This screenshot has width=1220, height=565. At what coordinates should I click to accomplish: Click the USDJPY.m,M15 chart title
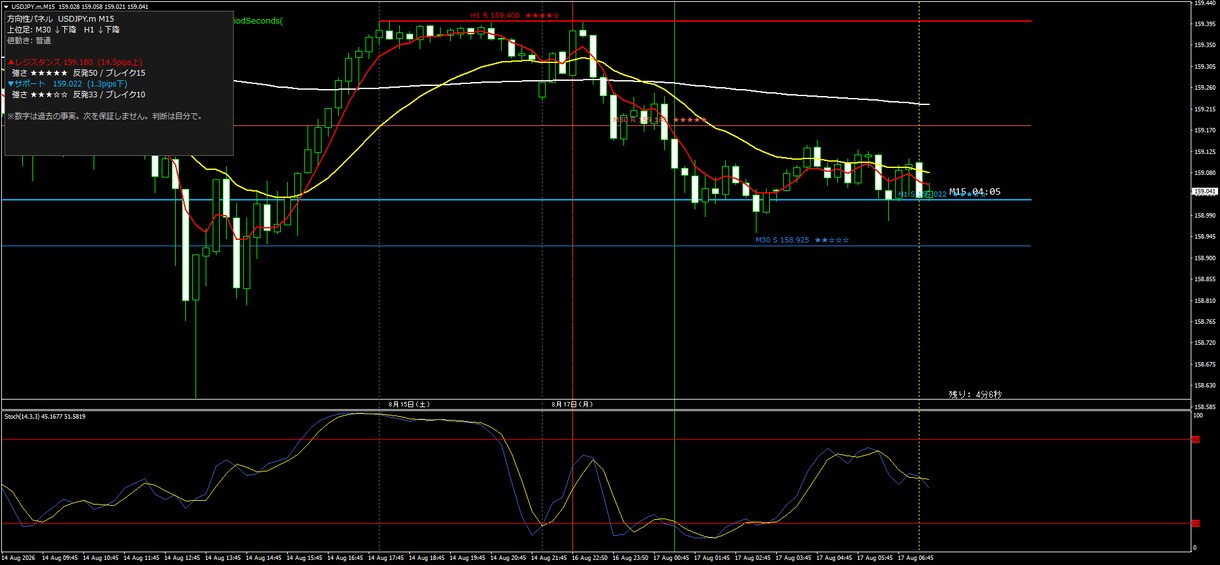(x=34, y=6)
